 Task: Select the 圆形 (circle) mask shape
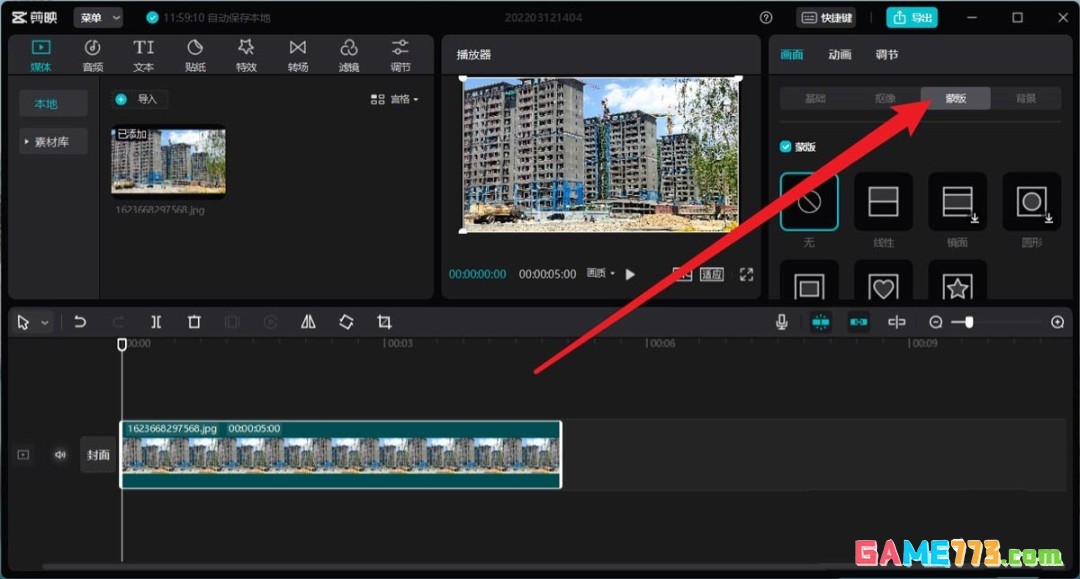(x=1031, y=203)
